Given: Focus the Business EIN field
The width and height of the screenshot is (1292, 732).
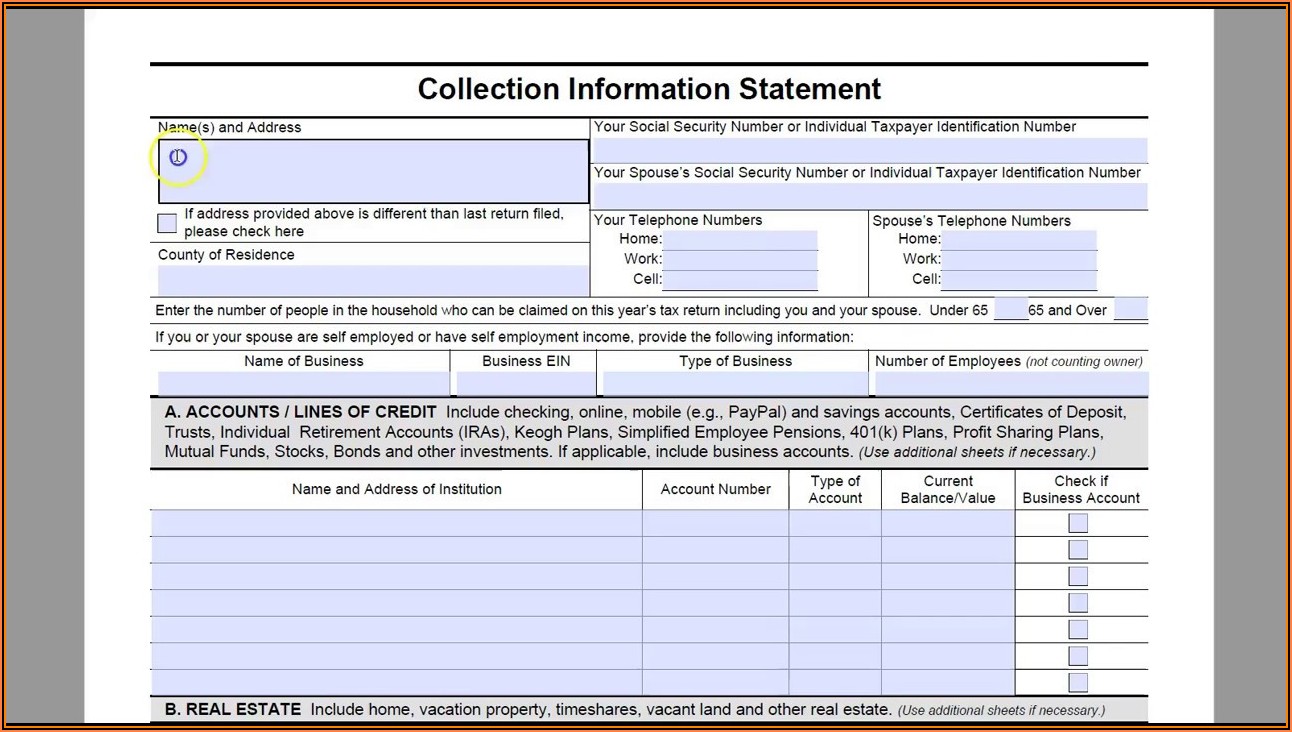Looking at the screenshot, I should (x=526, y=384).
